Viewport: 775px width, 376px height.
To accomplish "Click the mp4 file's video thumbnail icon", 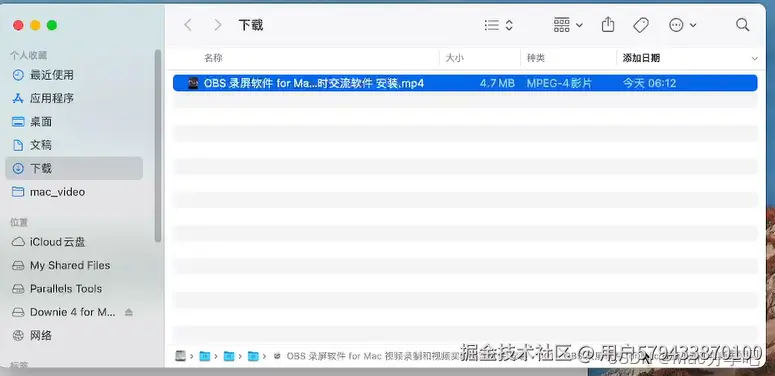I will coord(194,83).
